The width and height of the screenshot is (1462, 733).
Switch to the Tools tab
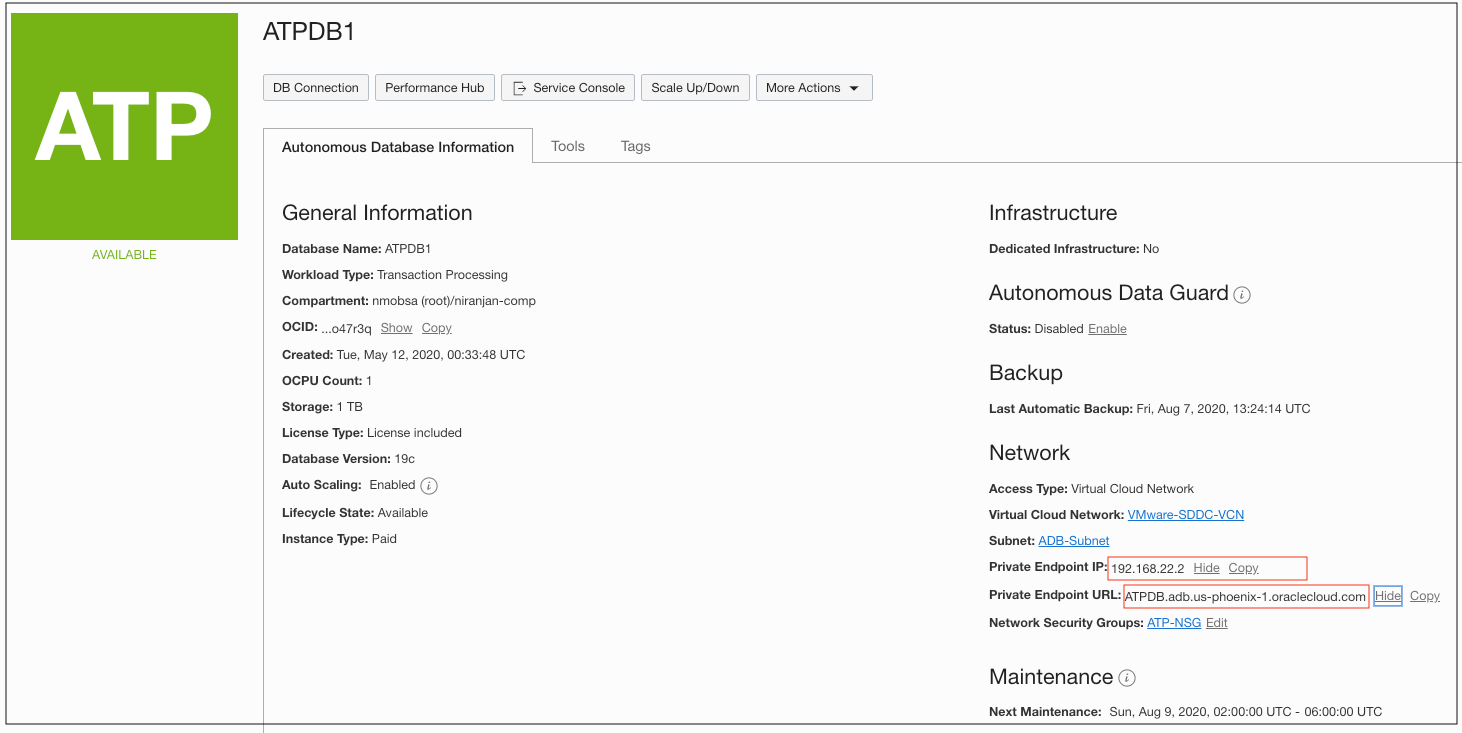coord(567,146)
